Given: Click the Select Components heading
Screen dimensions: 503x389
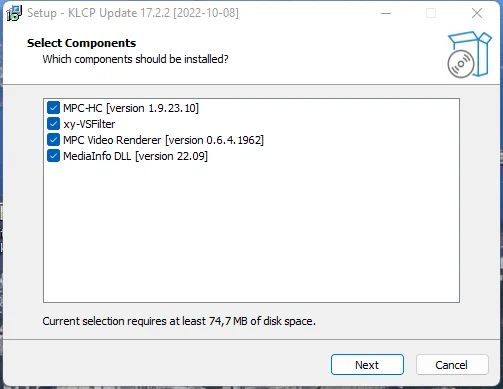Looking at the screenshot, I should click(81, 43).
